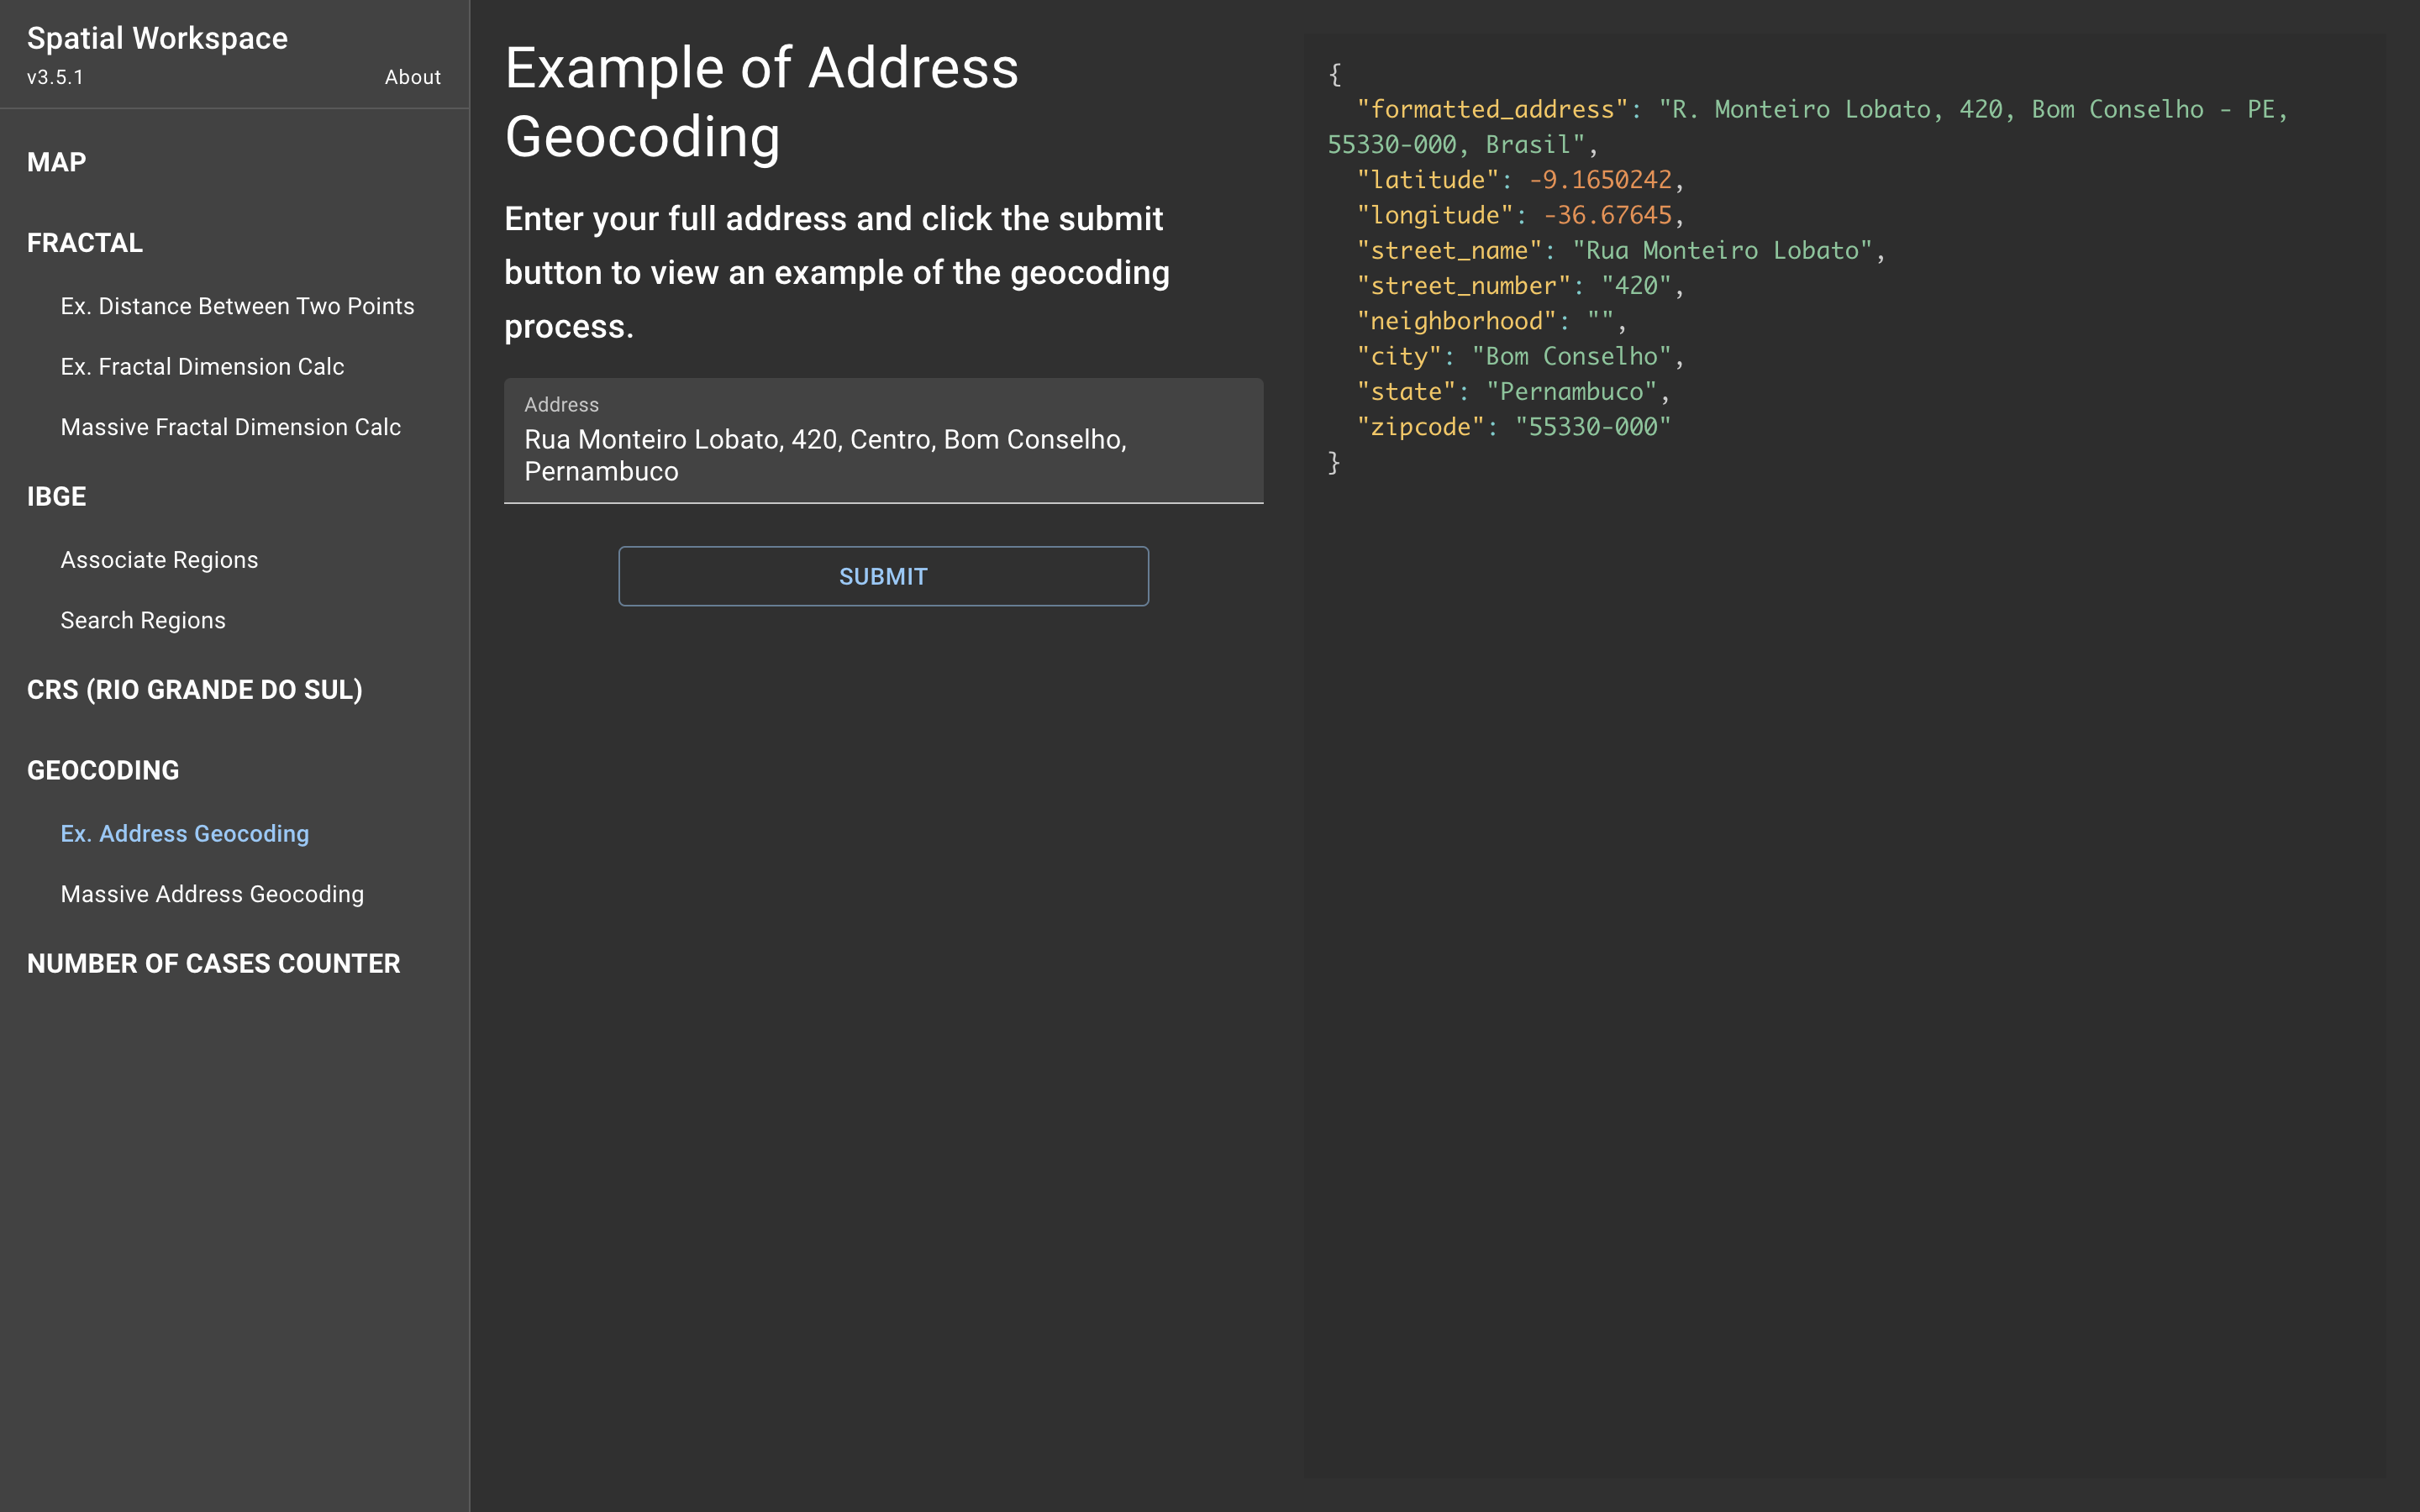The width and height of the screenshot is (2420, 1512).
Task: Open Ex. Distance Between Two Points
Action: pyautogui.click(x=237, y=306)
